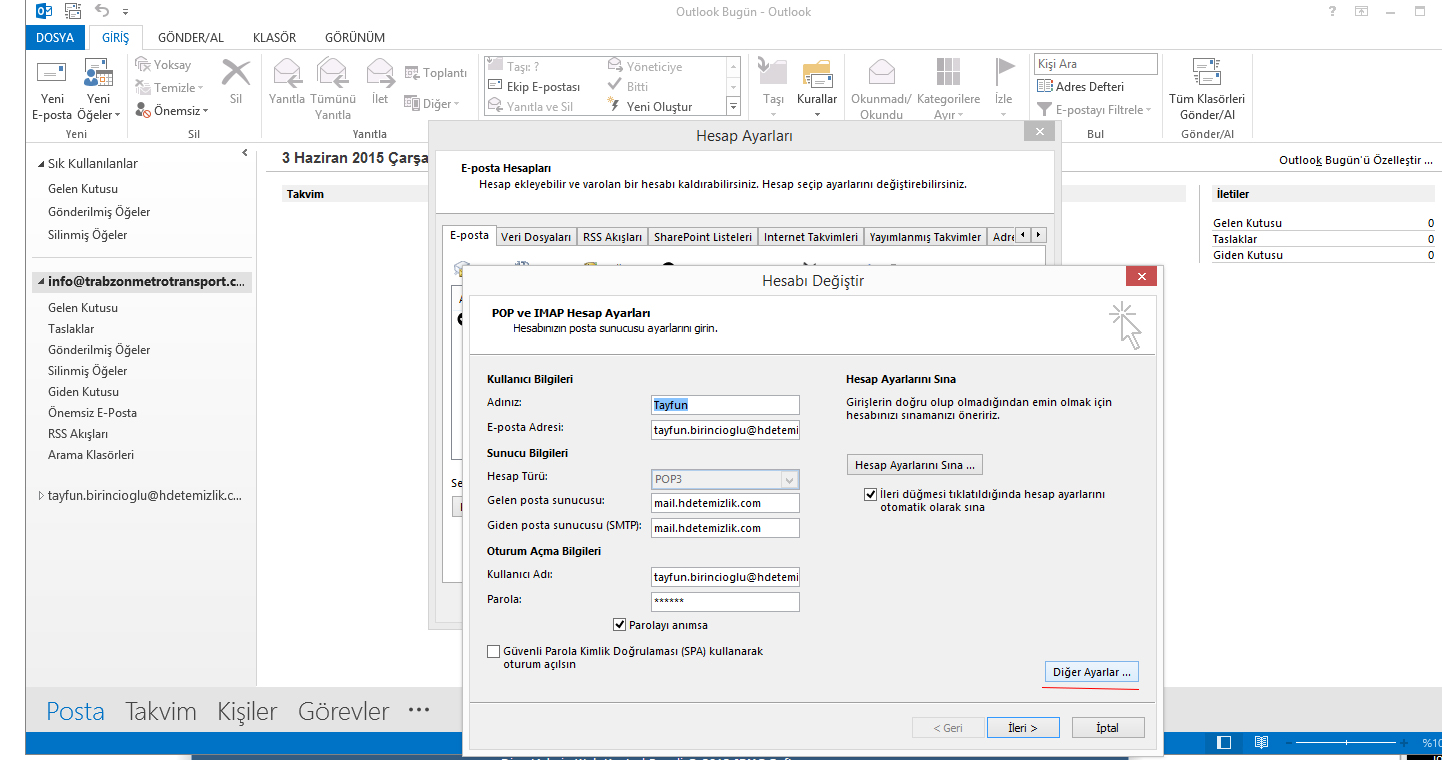Click the Hesap Ayarlarını Sına button
This screenshot has width=1442, height=760.
[915, 465]
